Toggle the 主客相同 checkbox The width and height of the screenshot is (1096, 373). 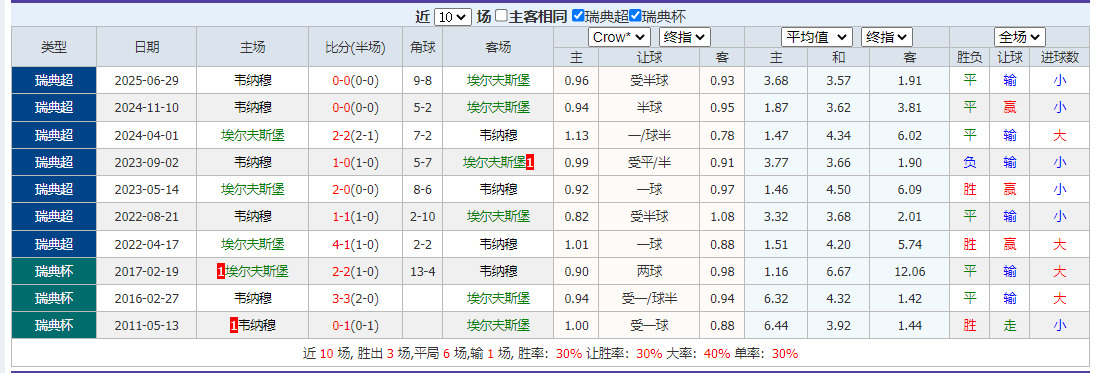click(x=502, y=16)
